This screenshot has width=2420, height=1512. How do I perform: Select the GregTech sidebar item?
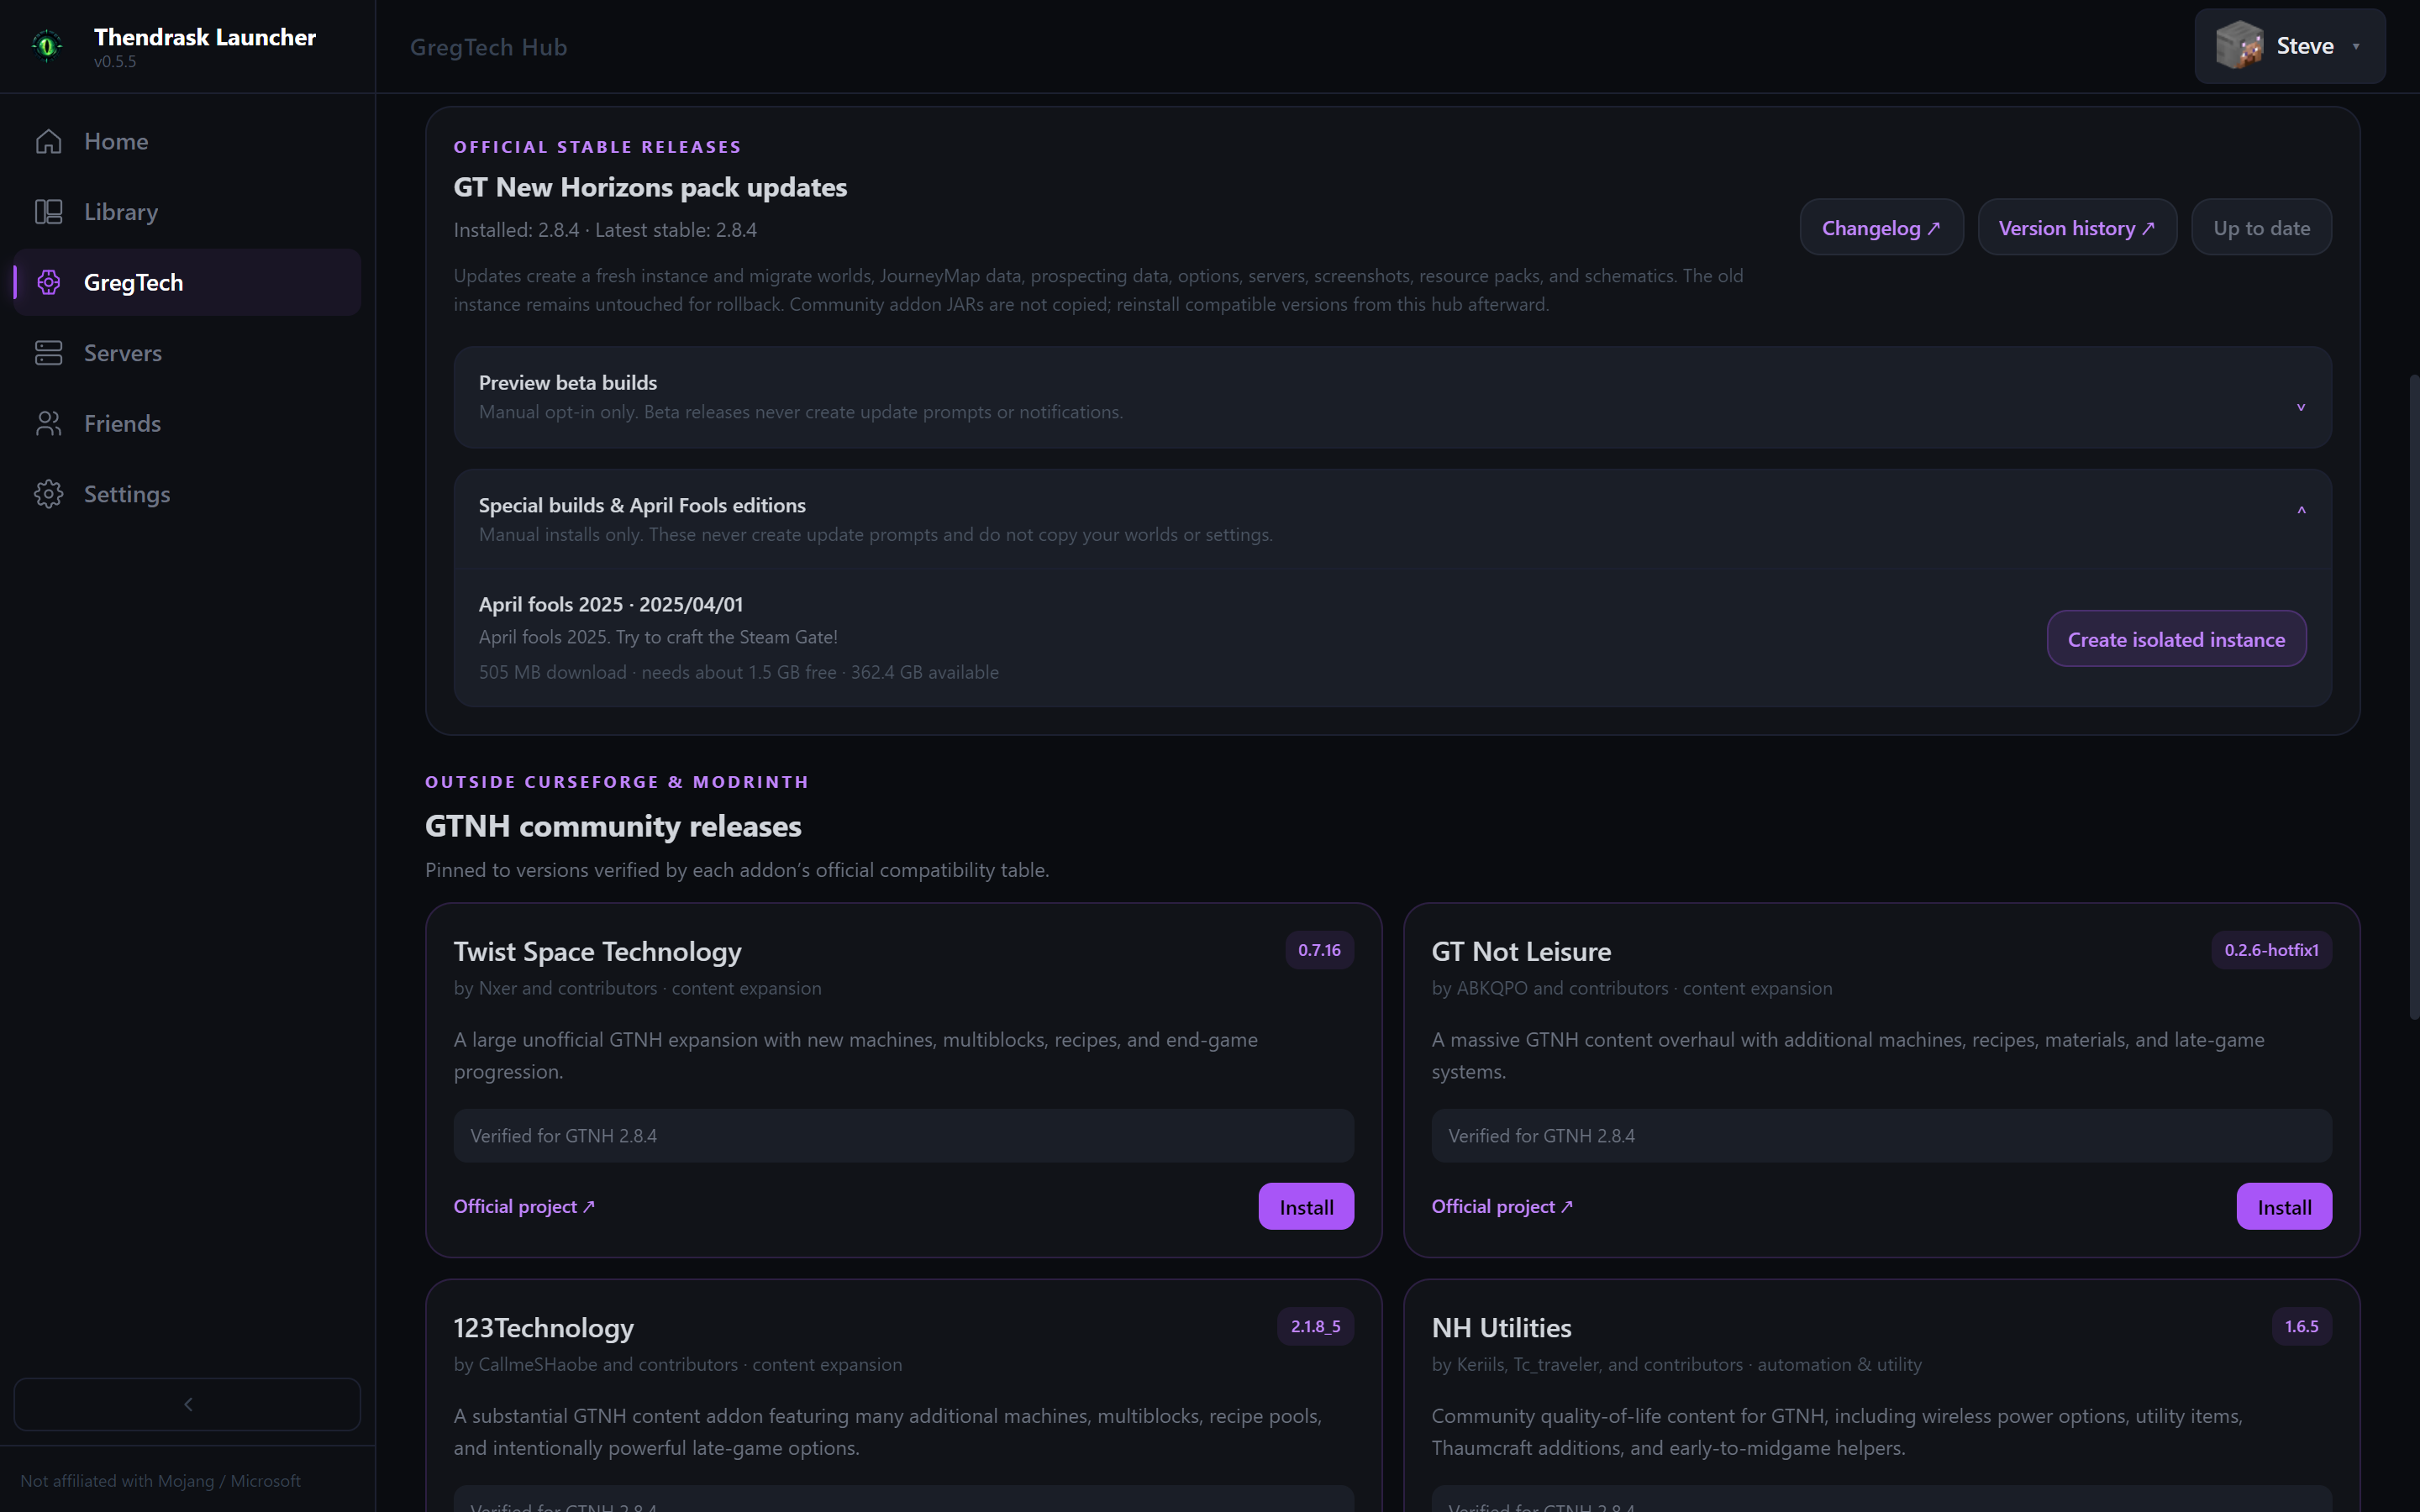[187, 282]
